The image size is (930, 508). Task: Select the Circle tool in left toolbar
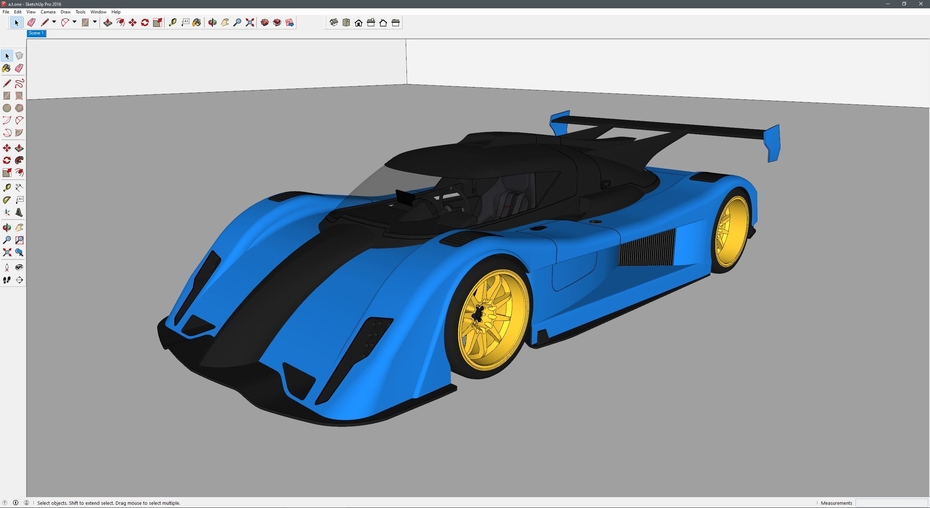pyautogui.click(x=7, y=108)
